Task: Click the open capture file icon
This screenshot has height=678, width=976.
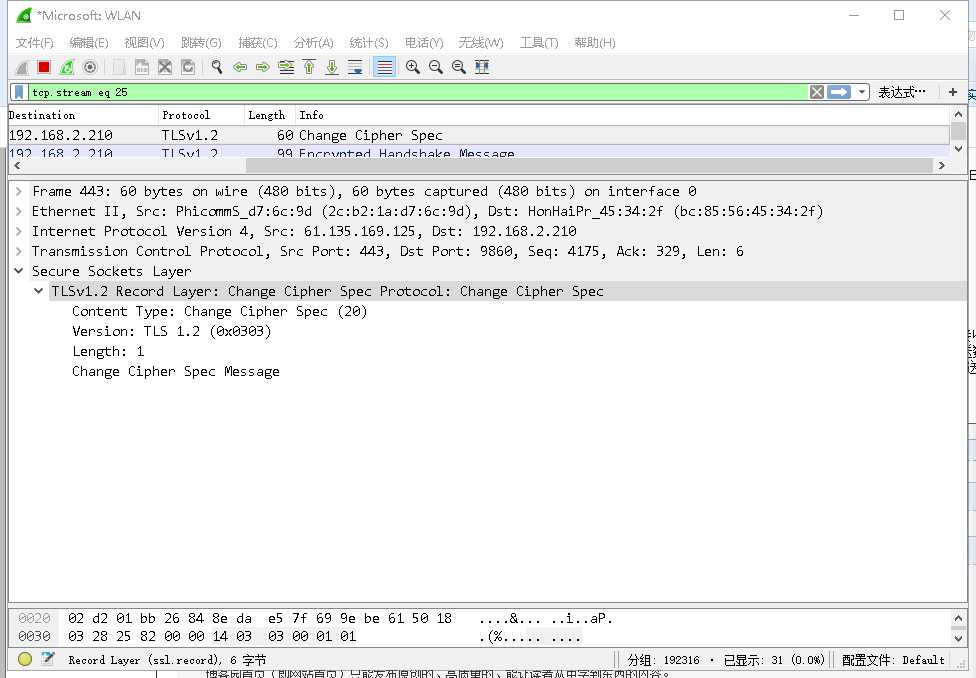Action: point(119,67)
